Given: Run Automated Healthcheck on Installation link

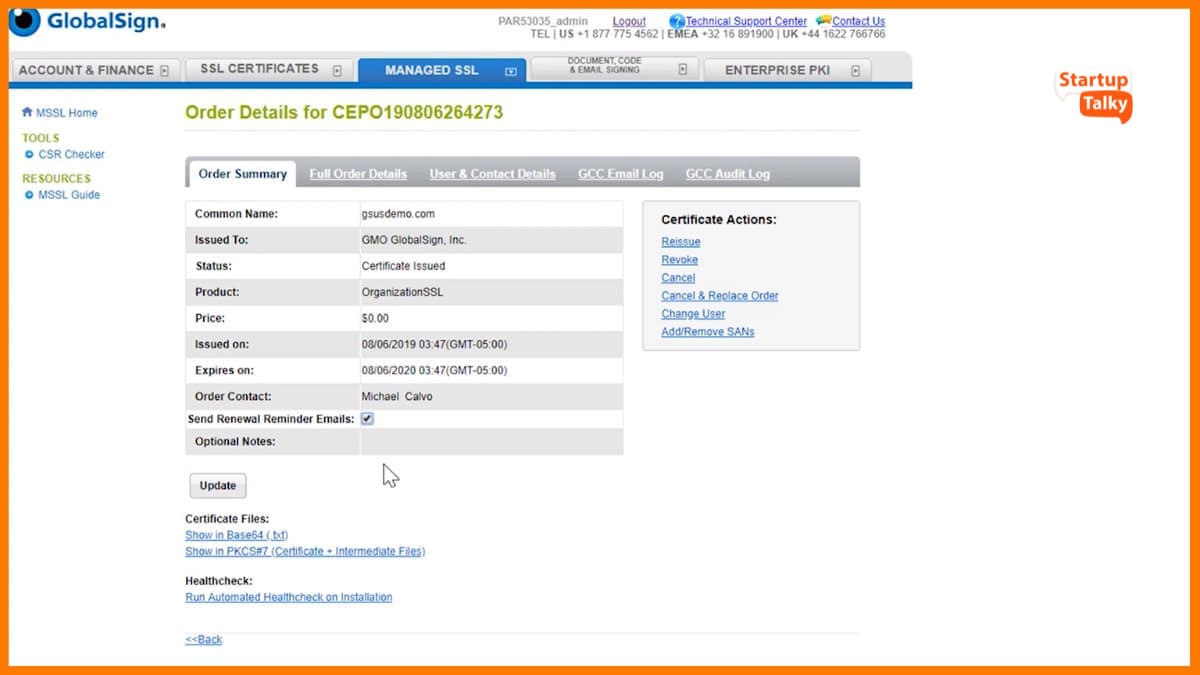Looking at the screenshot, I should pos(289,598).
